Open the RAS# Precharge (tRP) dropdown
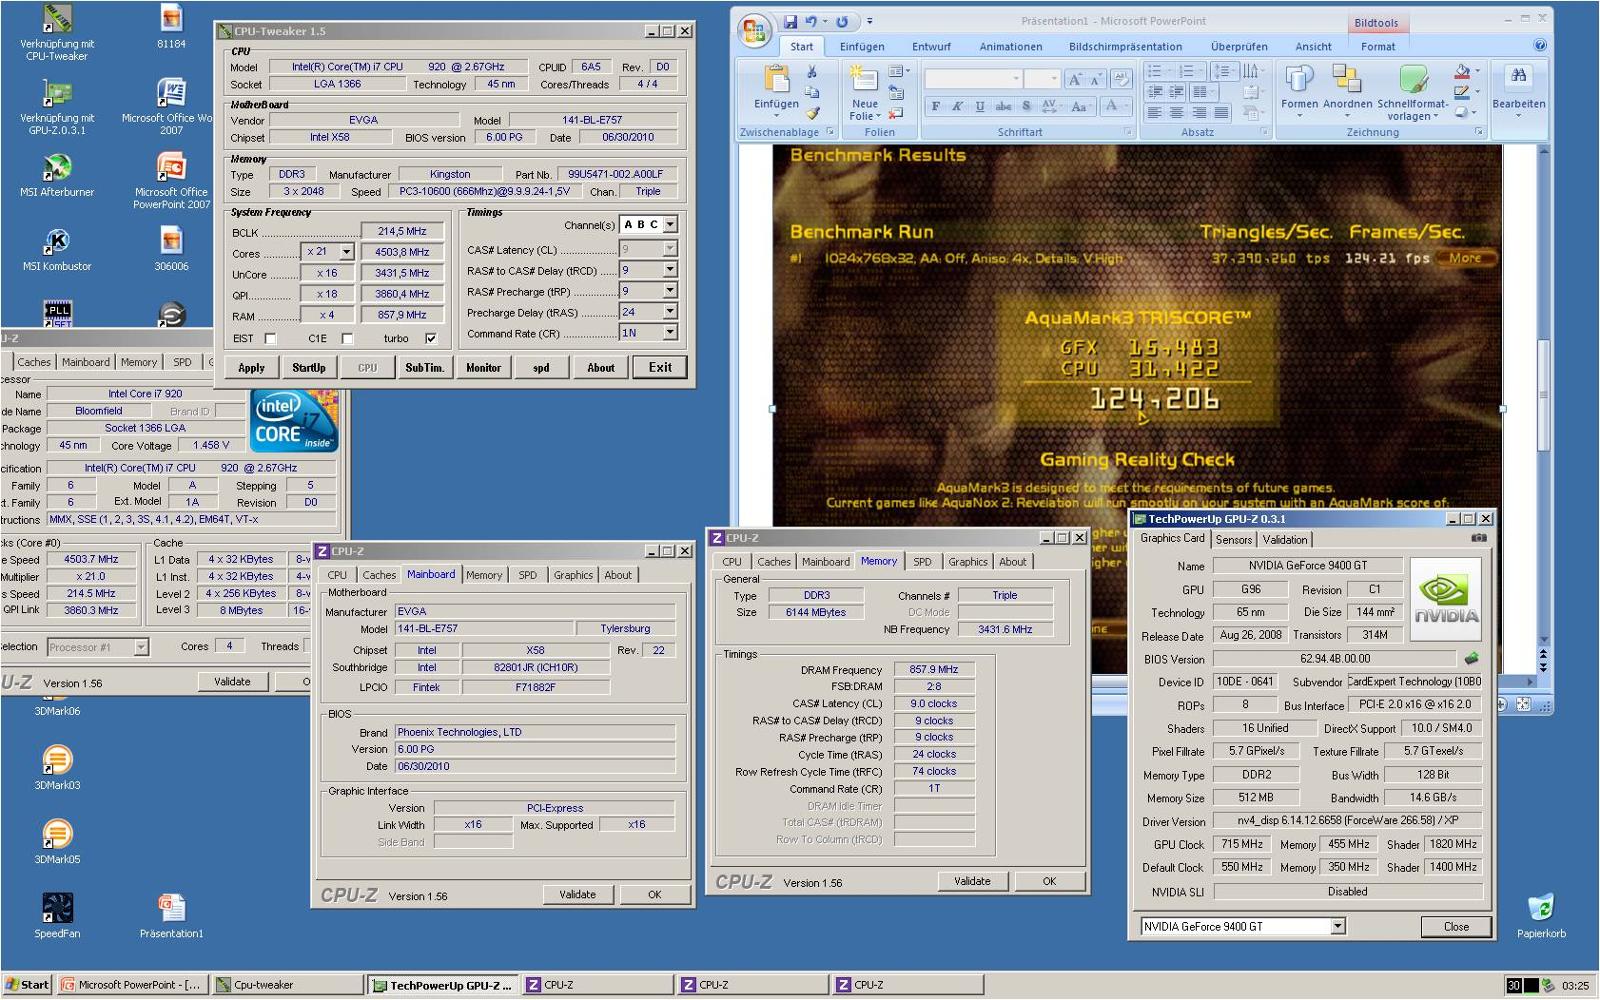Screen dimensions: 1600x1000 pyautogui.click(x=670, y=291)
